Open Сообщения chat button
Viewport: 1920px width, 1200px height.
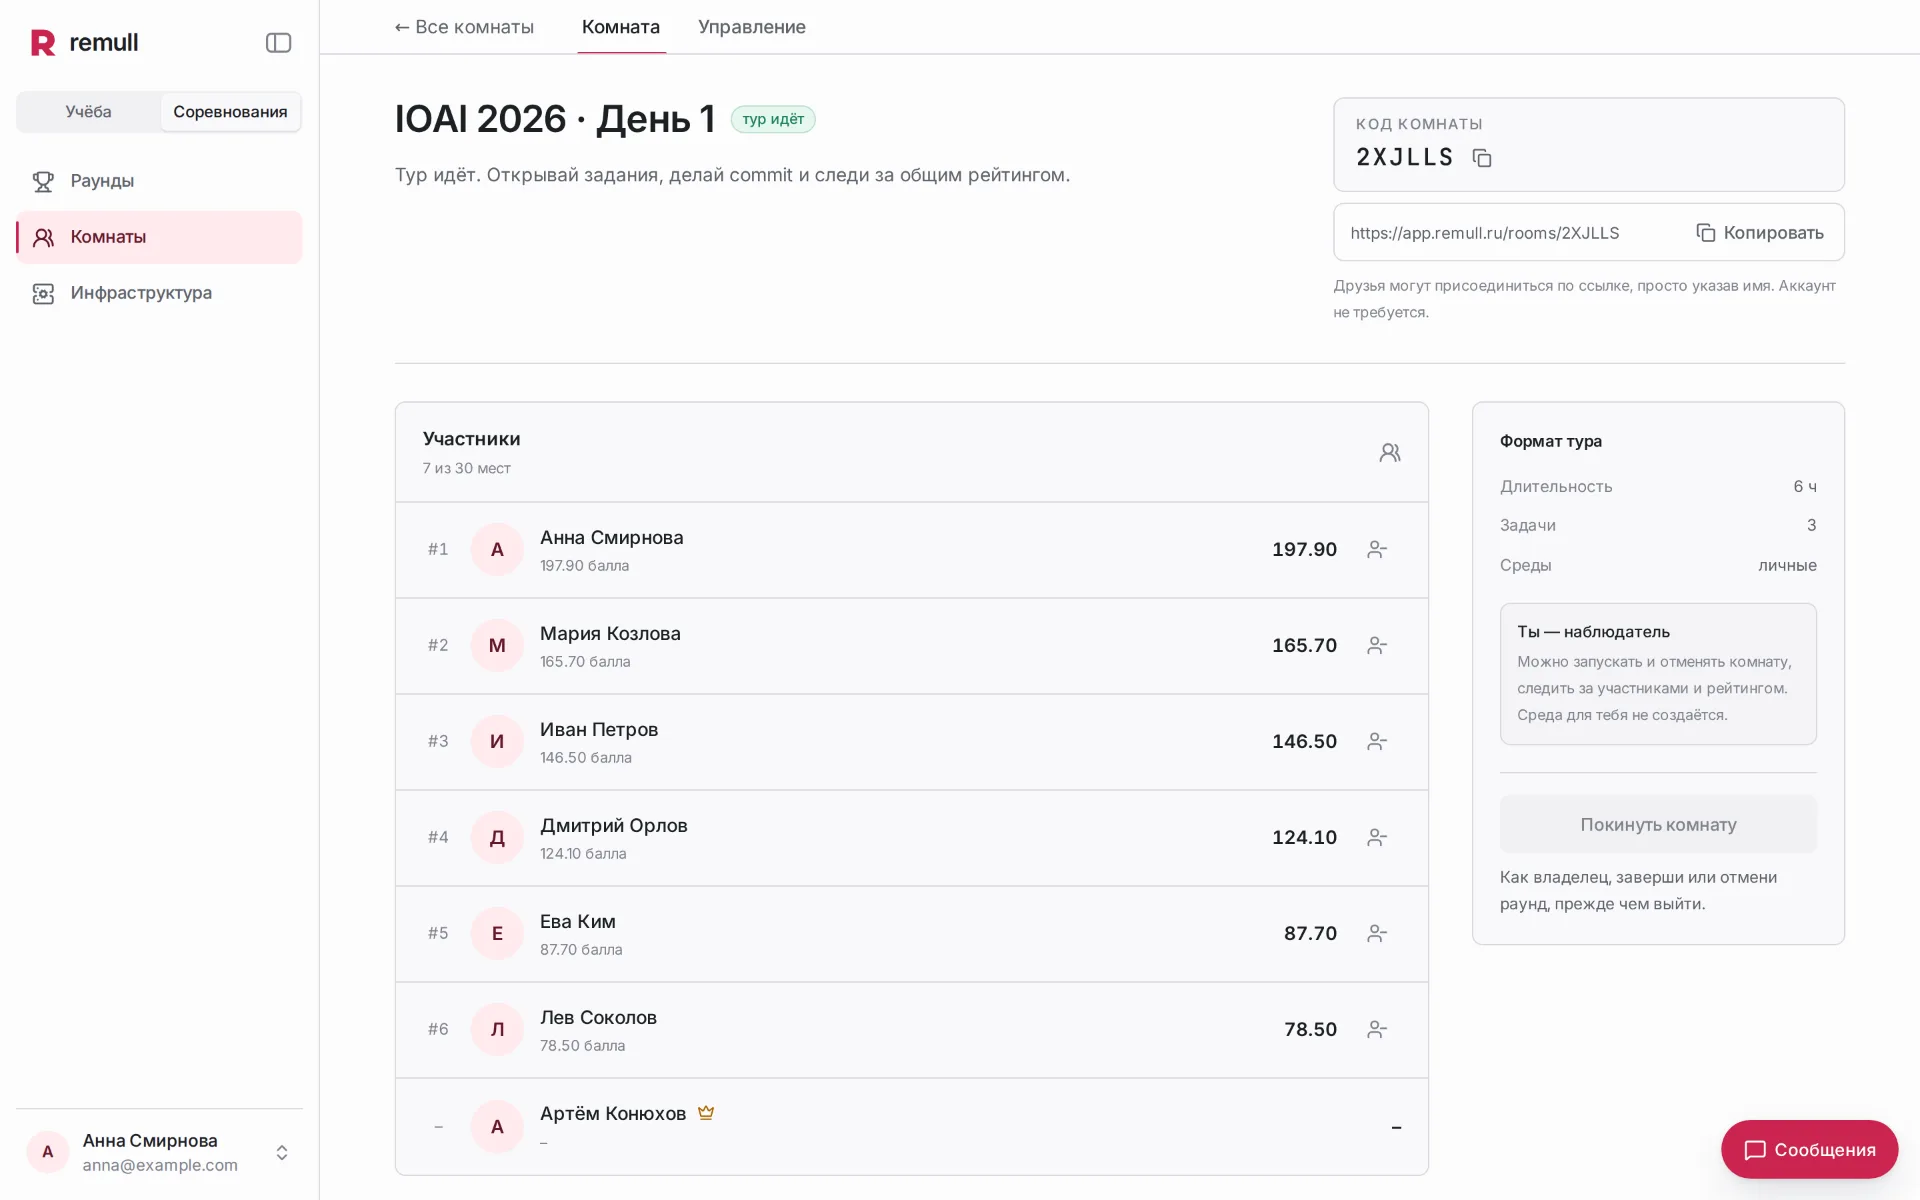[x=1809, y=1149]
